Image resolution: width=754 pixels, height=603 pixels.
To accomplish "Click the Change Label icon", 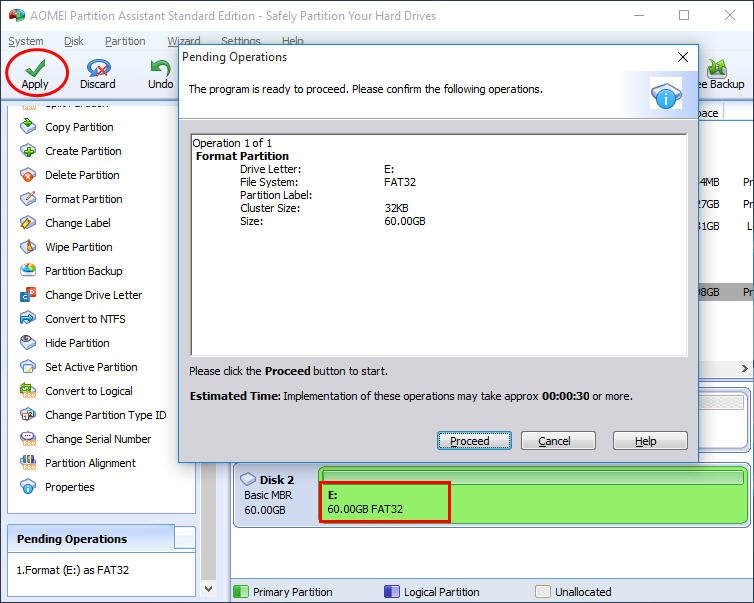I will click(x=28, y=223).
